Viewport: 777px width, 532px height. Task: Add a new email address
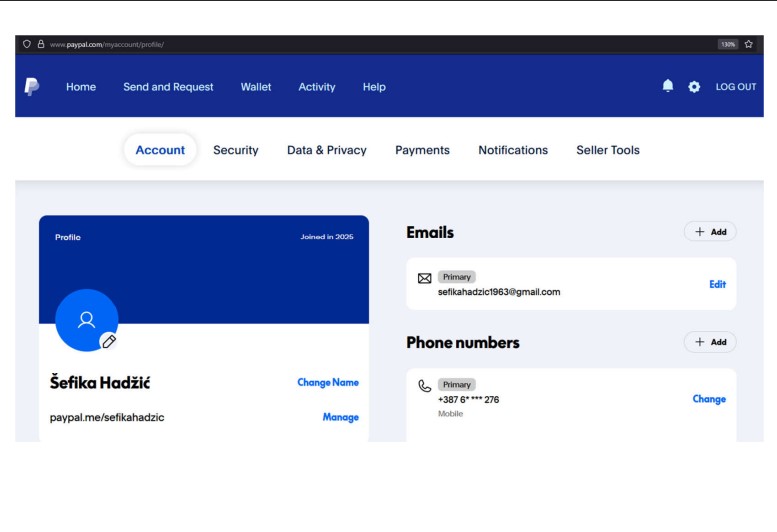710,232
